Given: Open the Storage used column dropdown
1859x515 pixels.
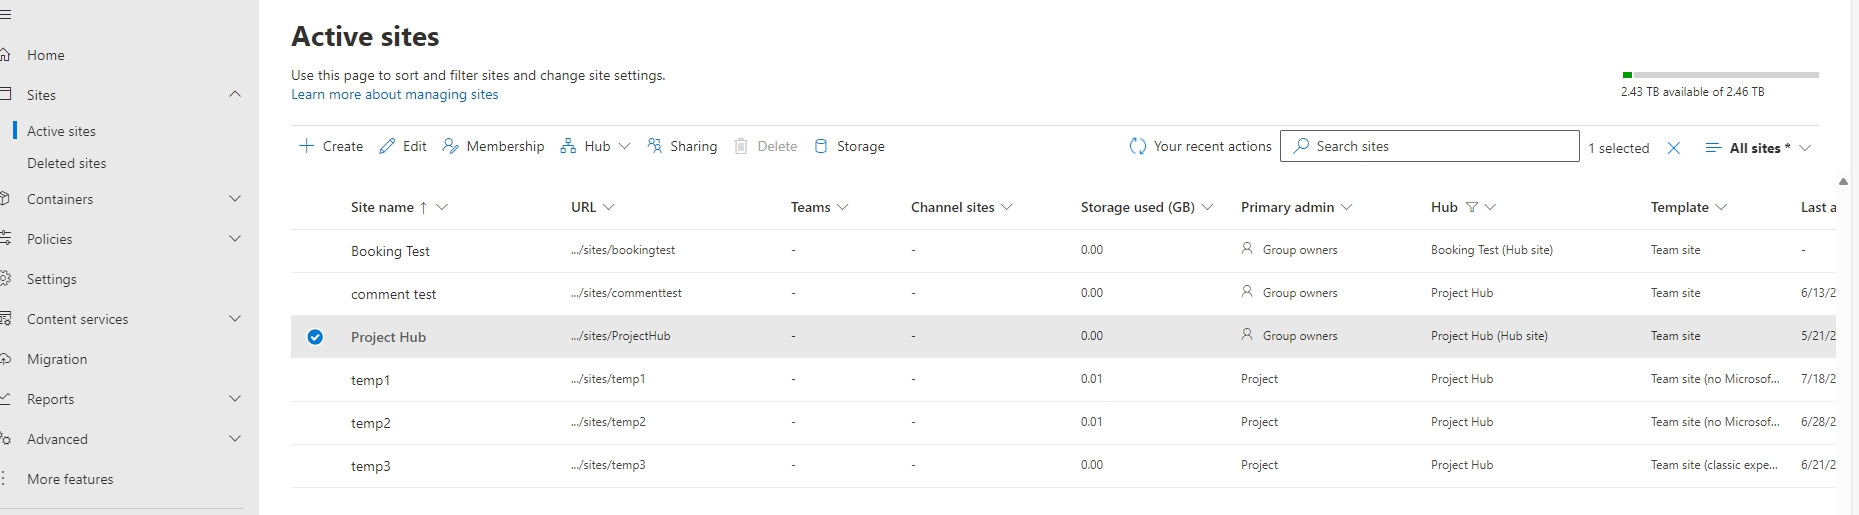Looking at the screenshot, I should point(1207,207).
